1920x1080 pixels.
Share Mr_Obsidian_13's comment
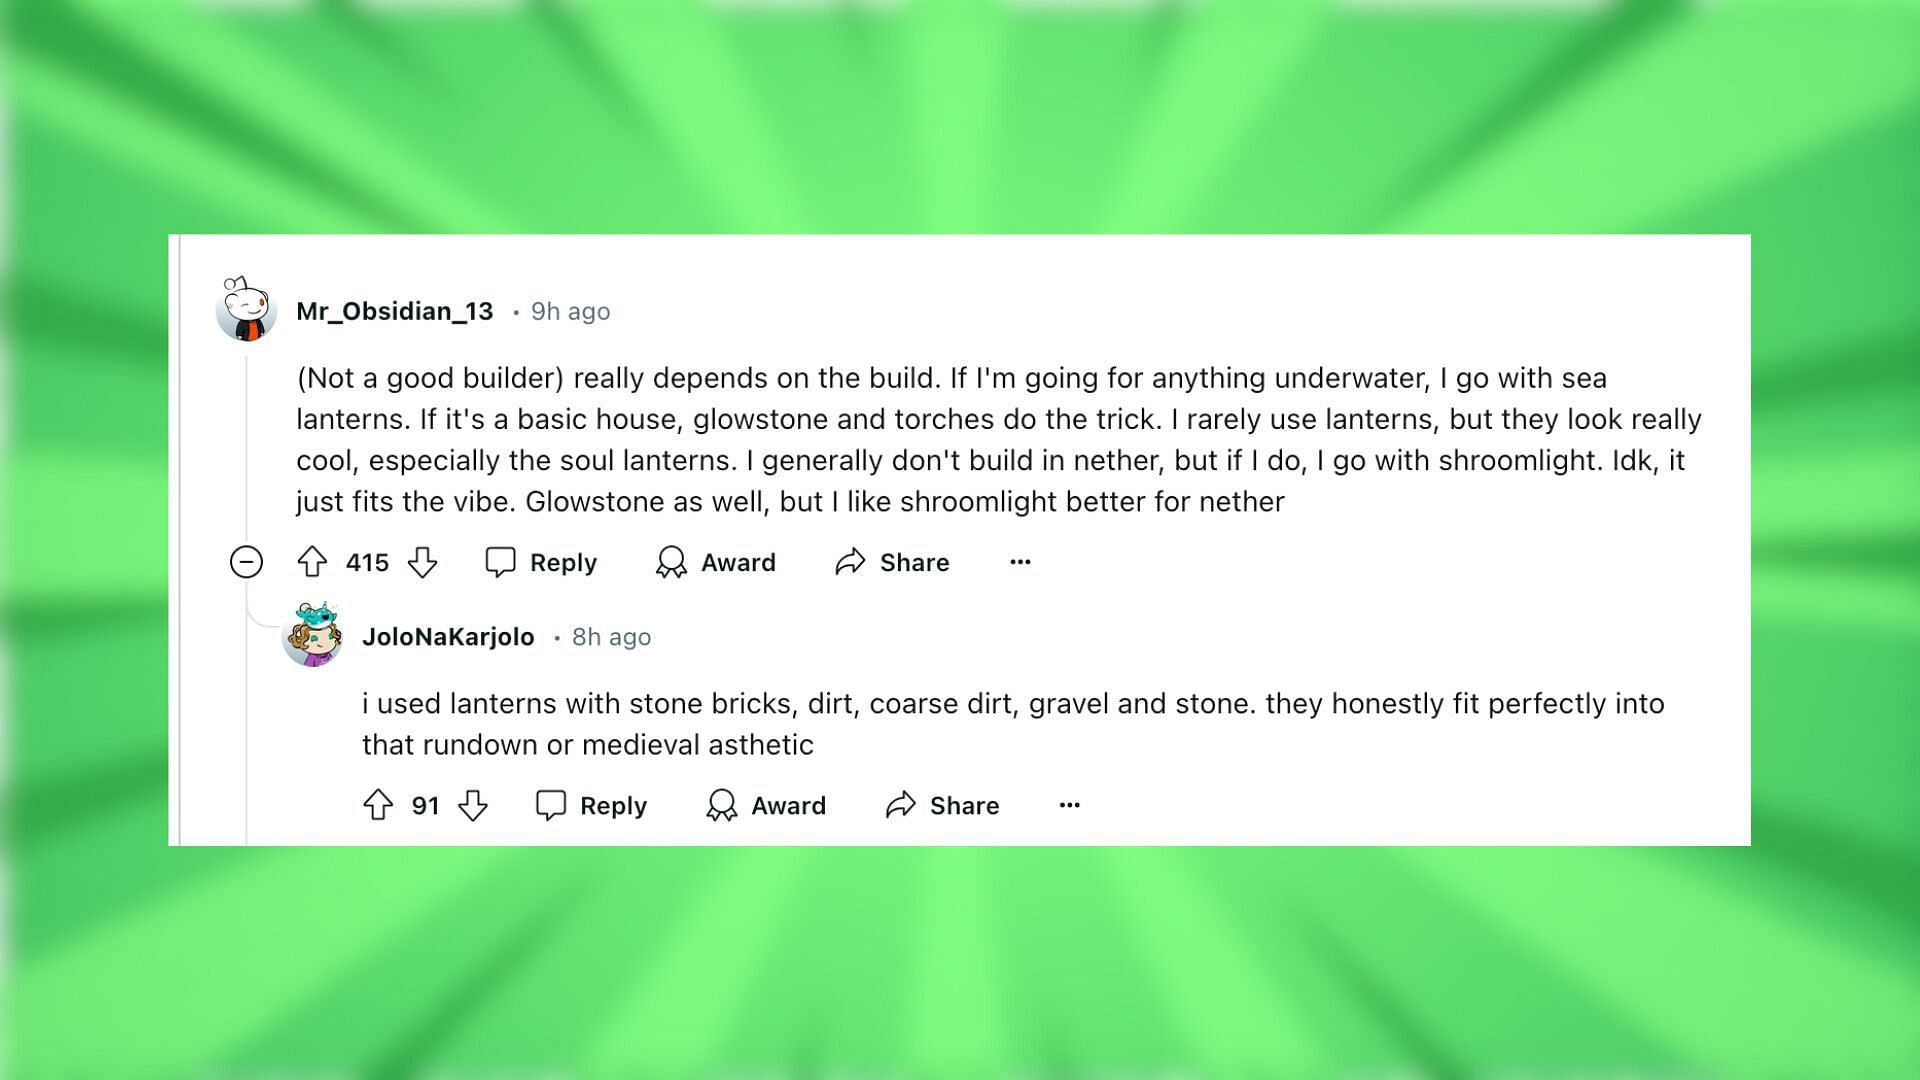tap(892, 562)
